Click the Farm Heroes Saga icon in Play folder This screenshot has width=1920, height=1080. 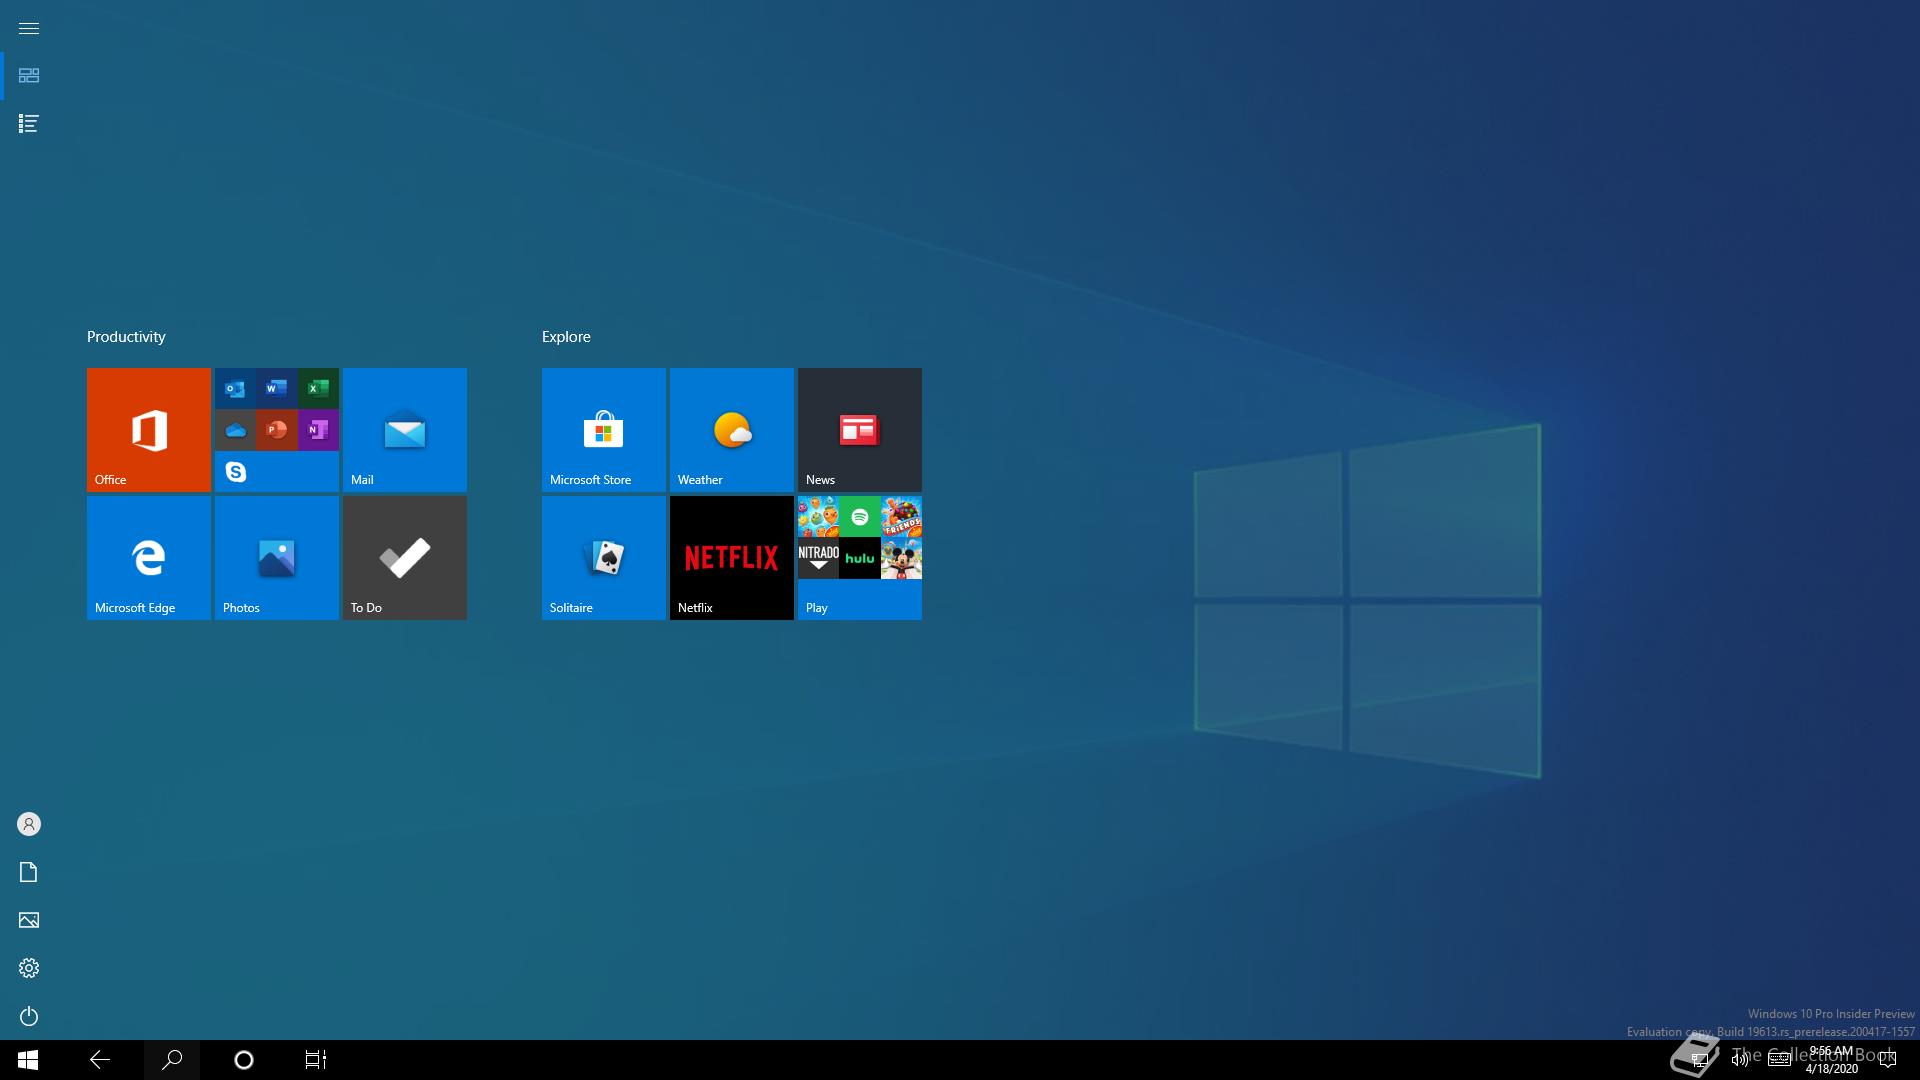click(x=818, y=516)
